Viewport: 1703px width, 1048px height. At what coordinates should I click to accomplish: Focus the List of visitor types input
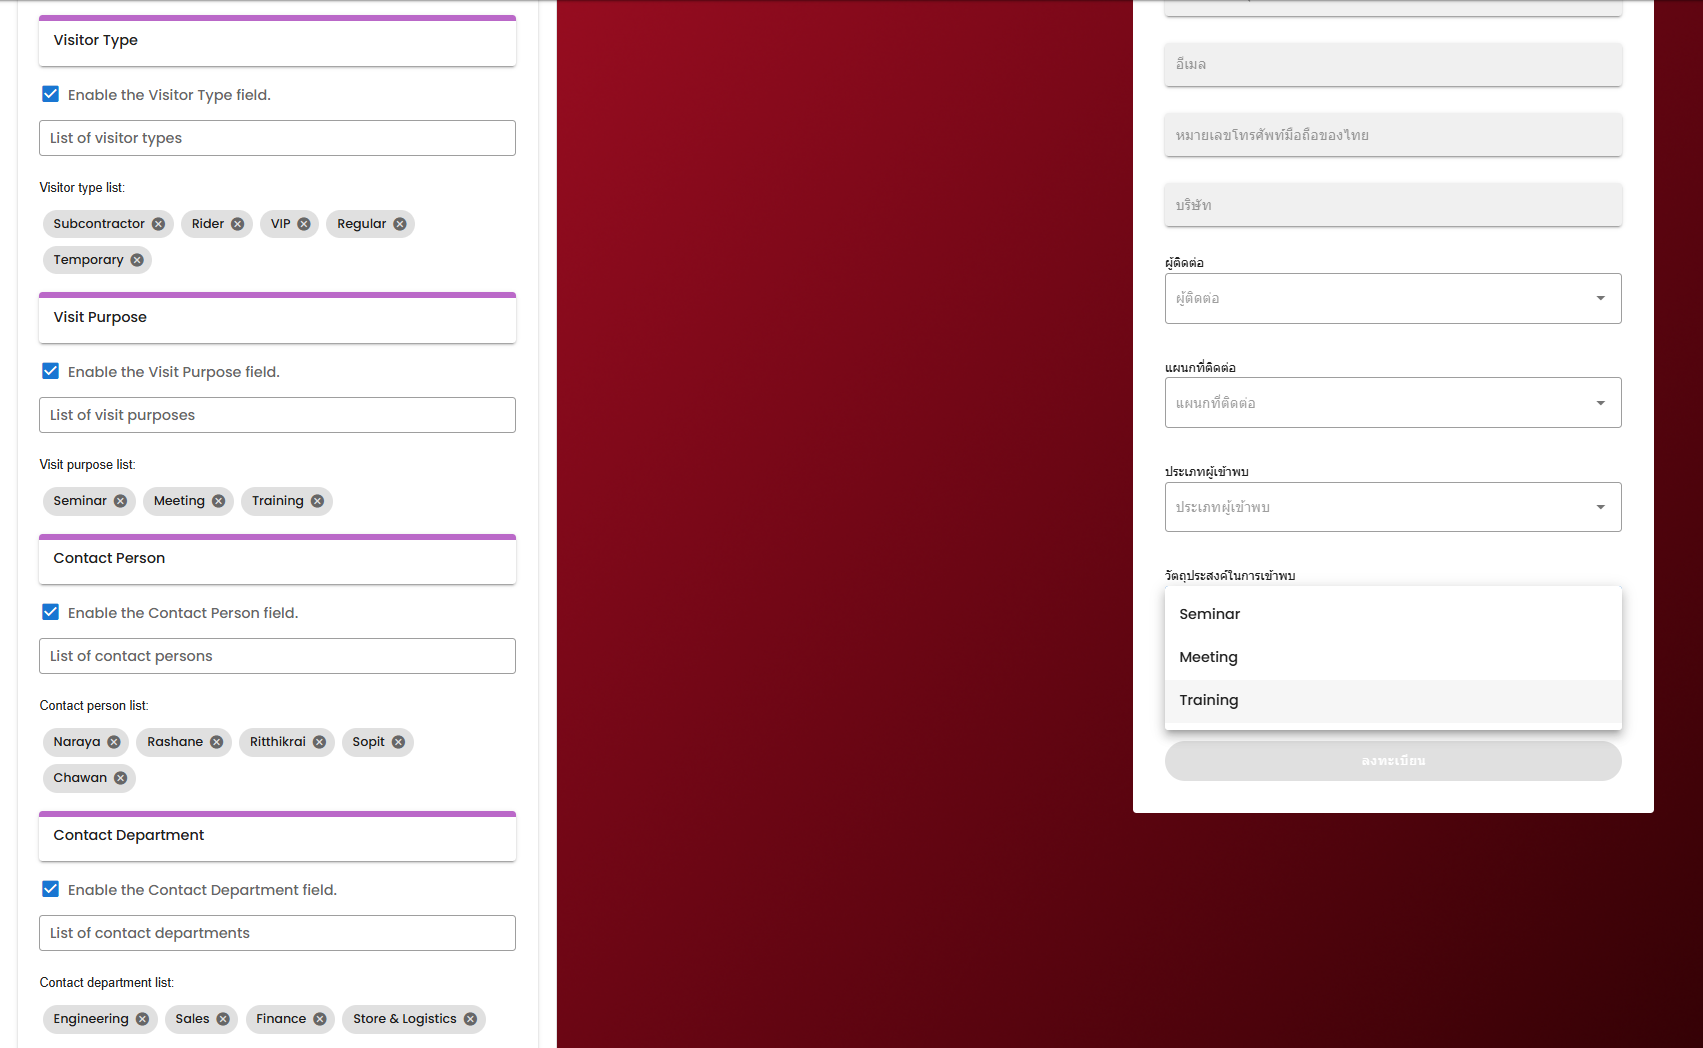click(x=277, y=138)
